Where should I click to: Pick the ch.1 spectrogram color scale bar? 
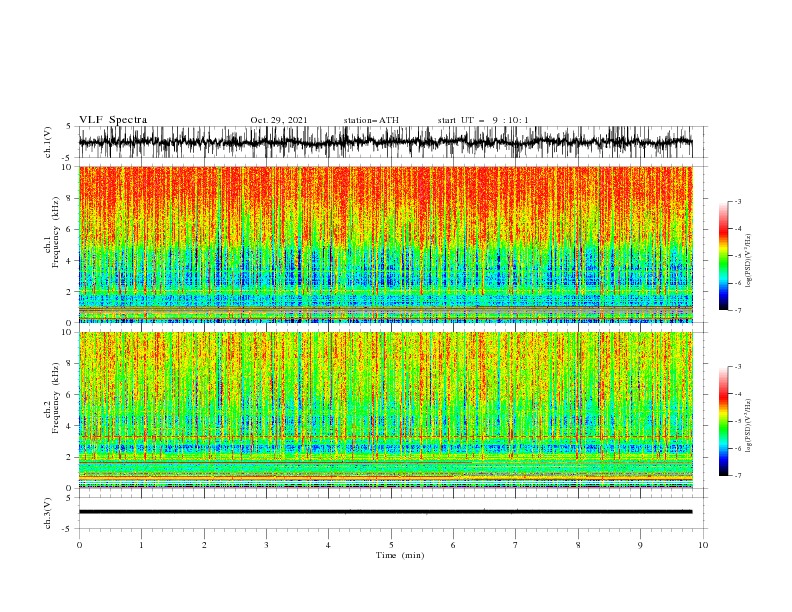tap(723, 256)
